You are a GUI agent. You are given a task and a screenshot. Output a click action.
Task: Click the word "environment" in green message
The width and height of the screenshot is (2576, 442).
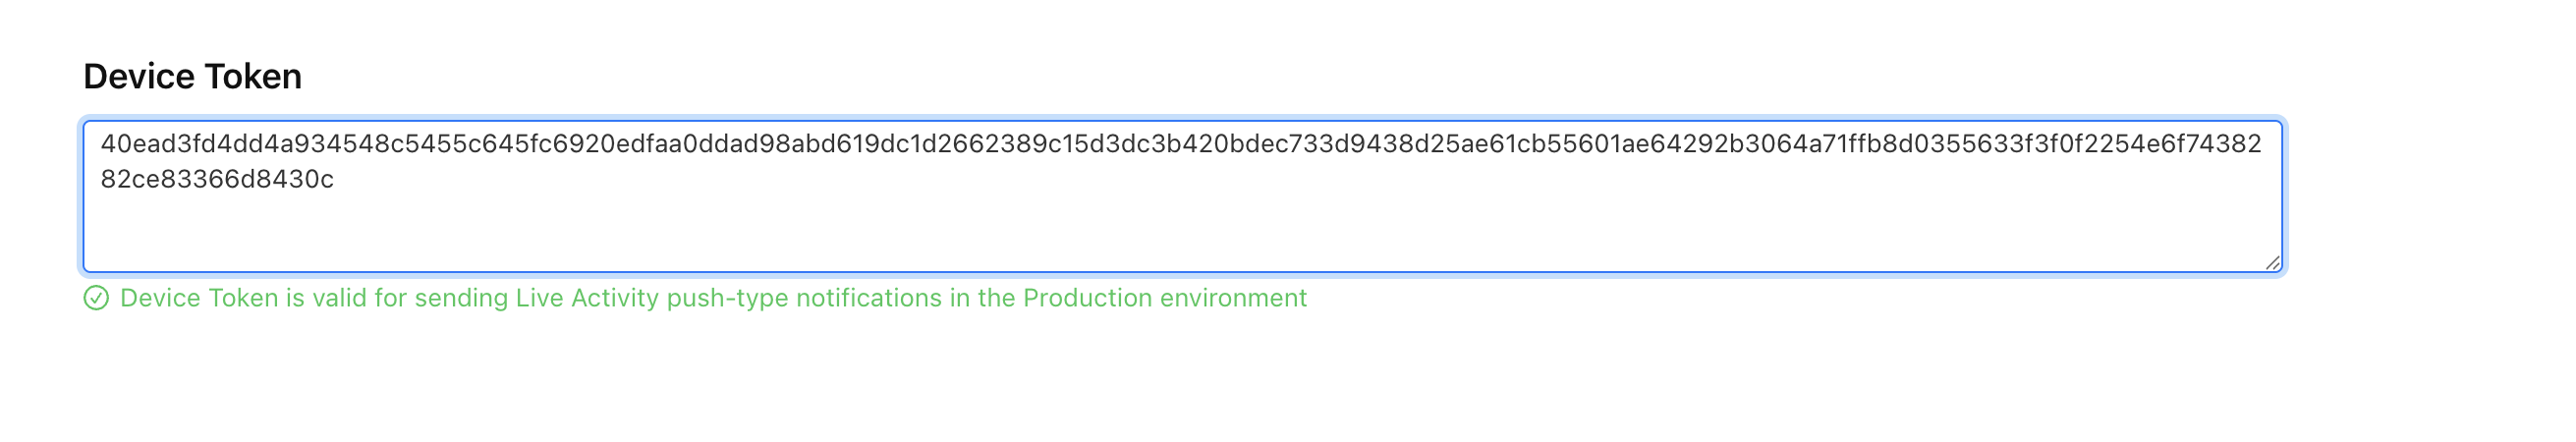[1233, 298]
